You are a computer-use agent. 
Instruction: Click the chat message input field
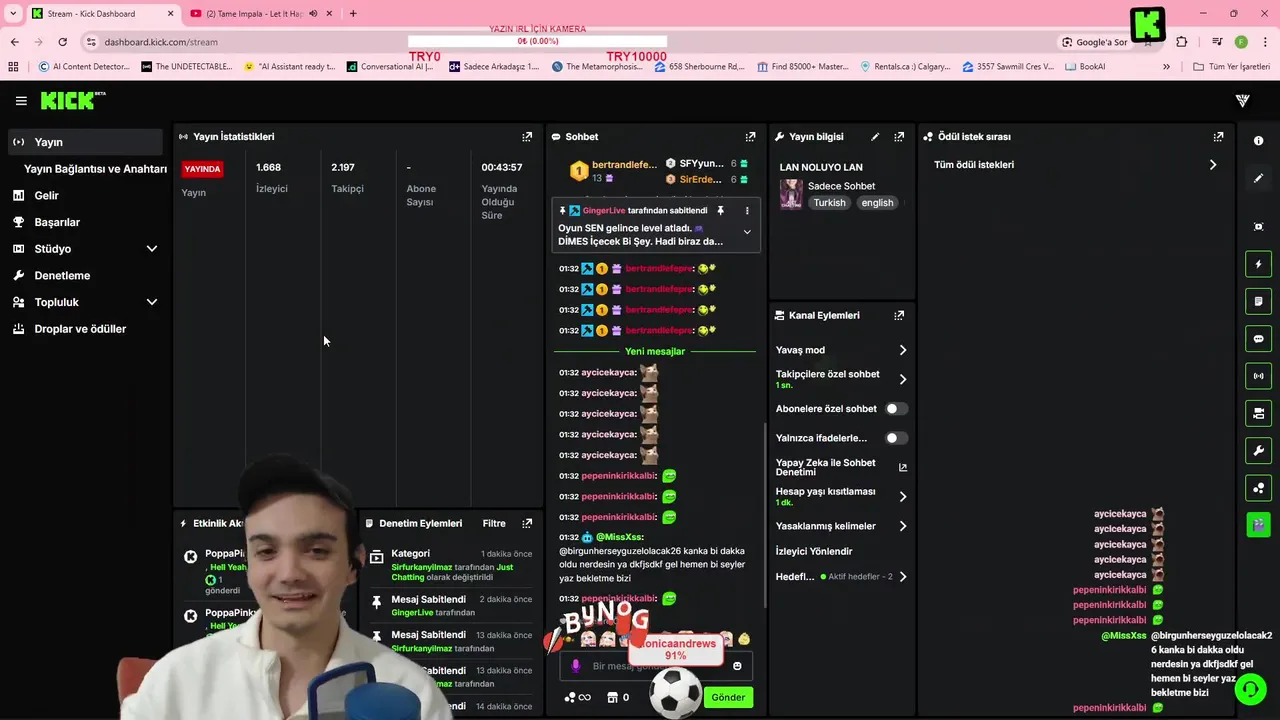pyautogui.click(x=655, y=666)
